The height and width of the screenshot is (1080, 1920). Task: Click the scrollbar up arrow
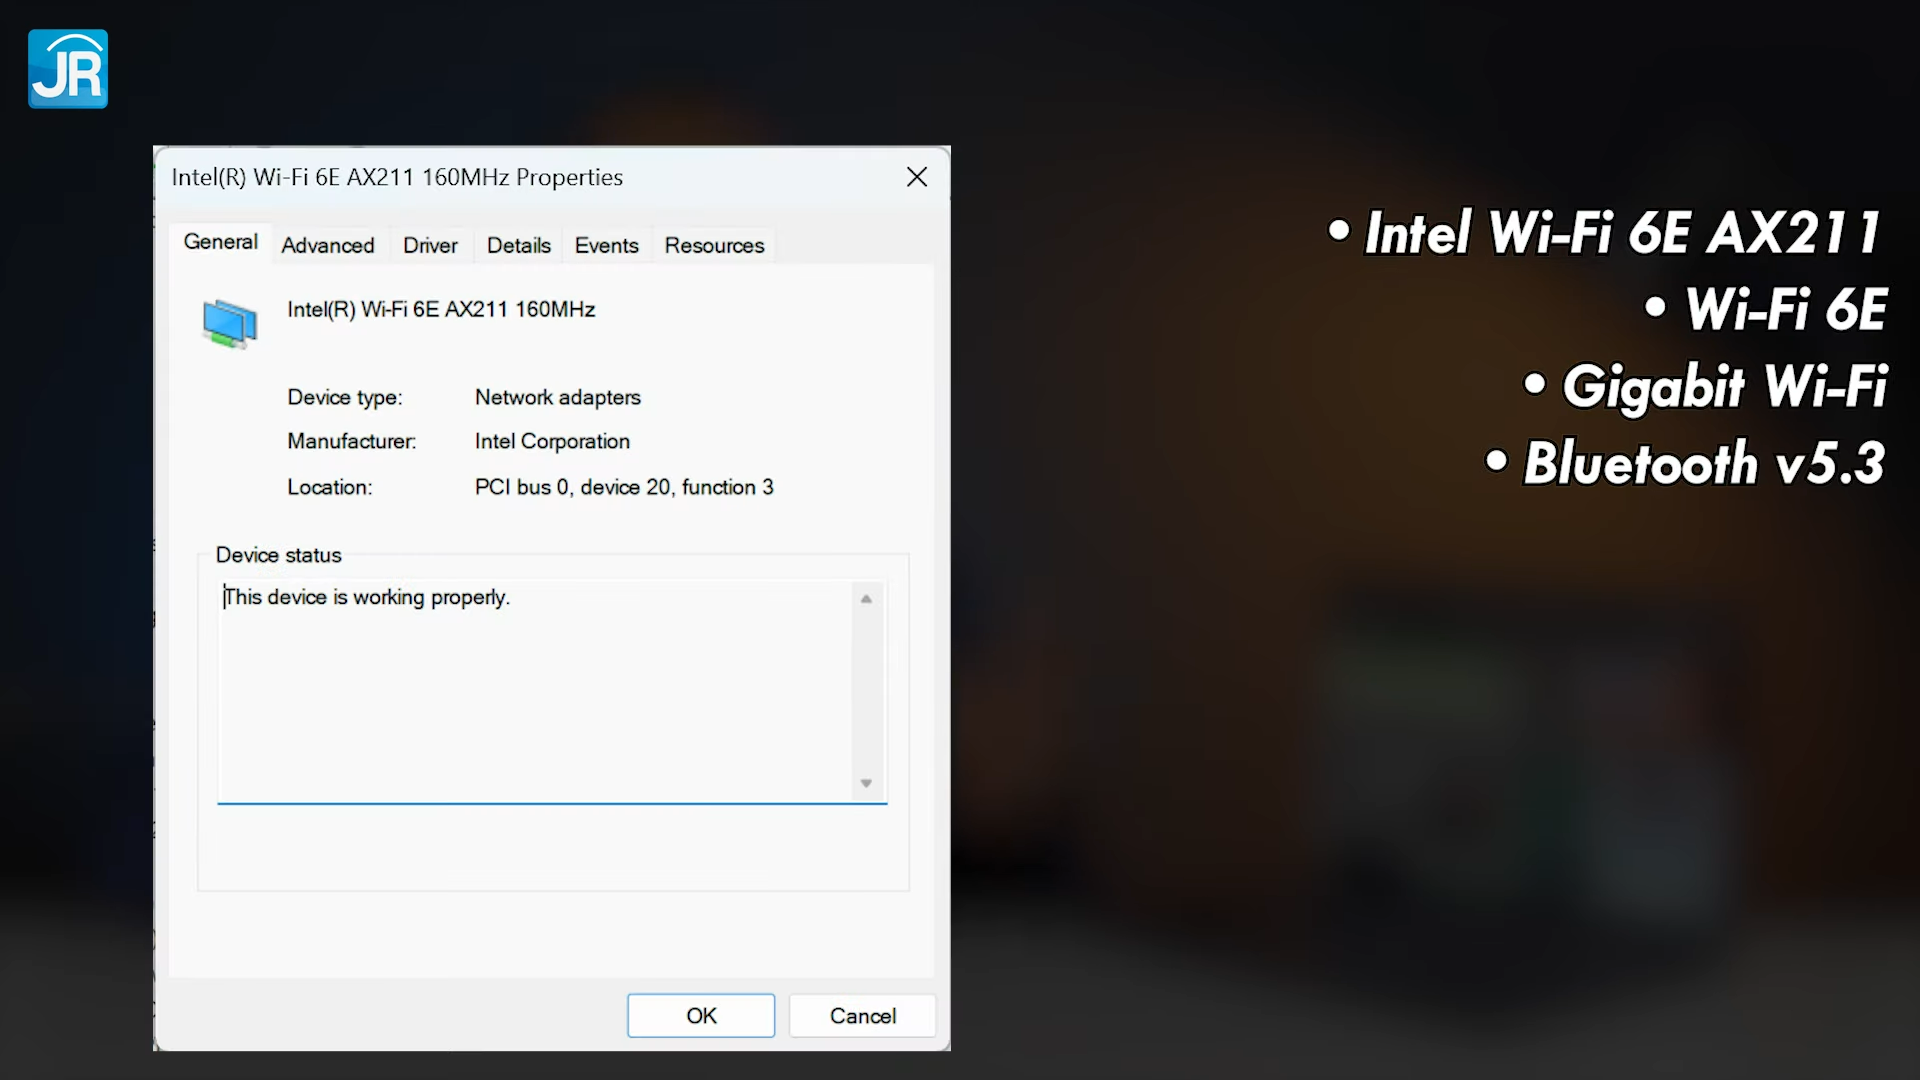865,597
